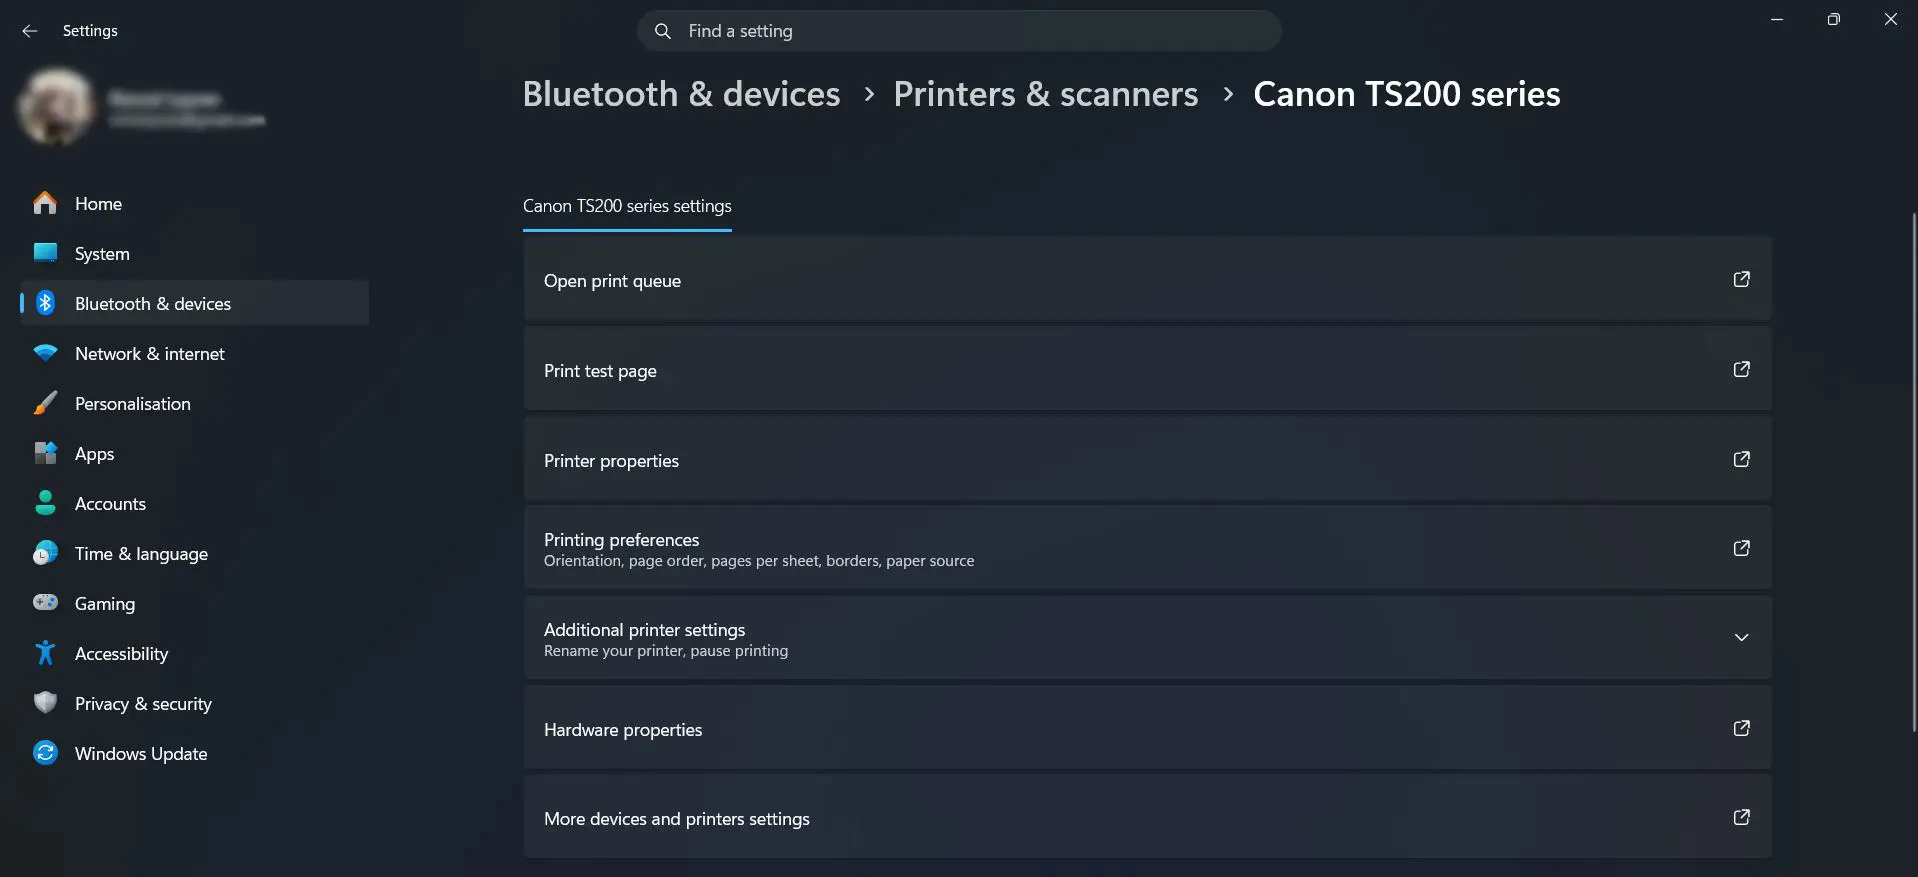This screenshot has height=877, width=1918.
Task: Go back using the back arrow
Action: 29,31
